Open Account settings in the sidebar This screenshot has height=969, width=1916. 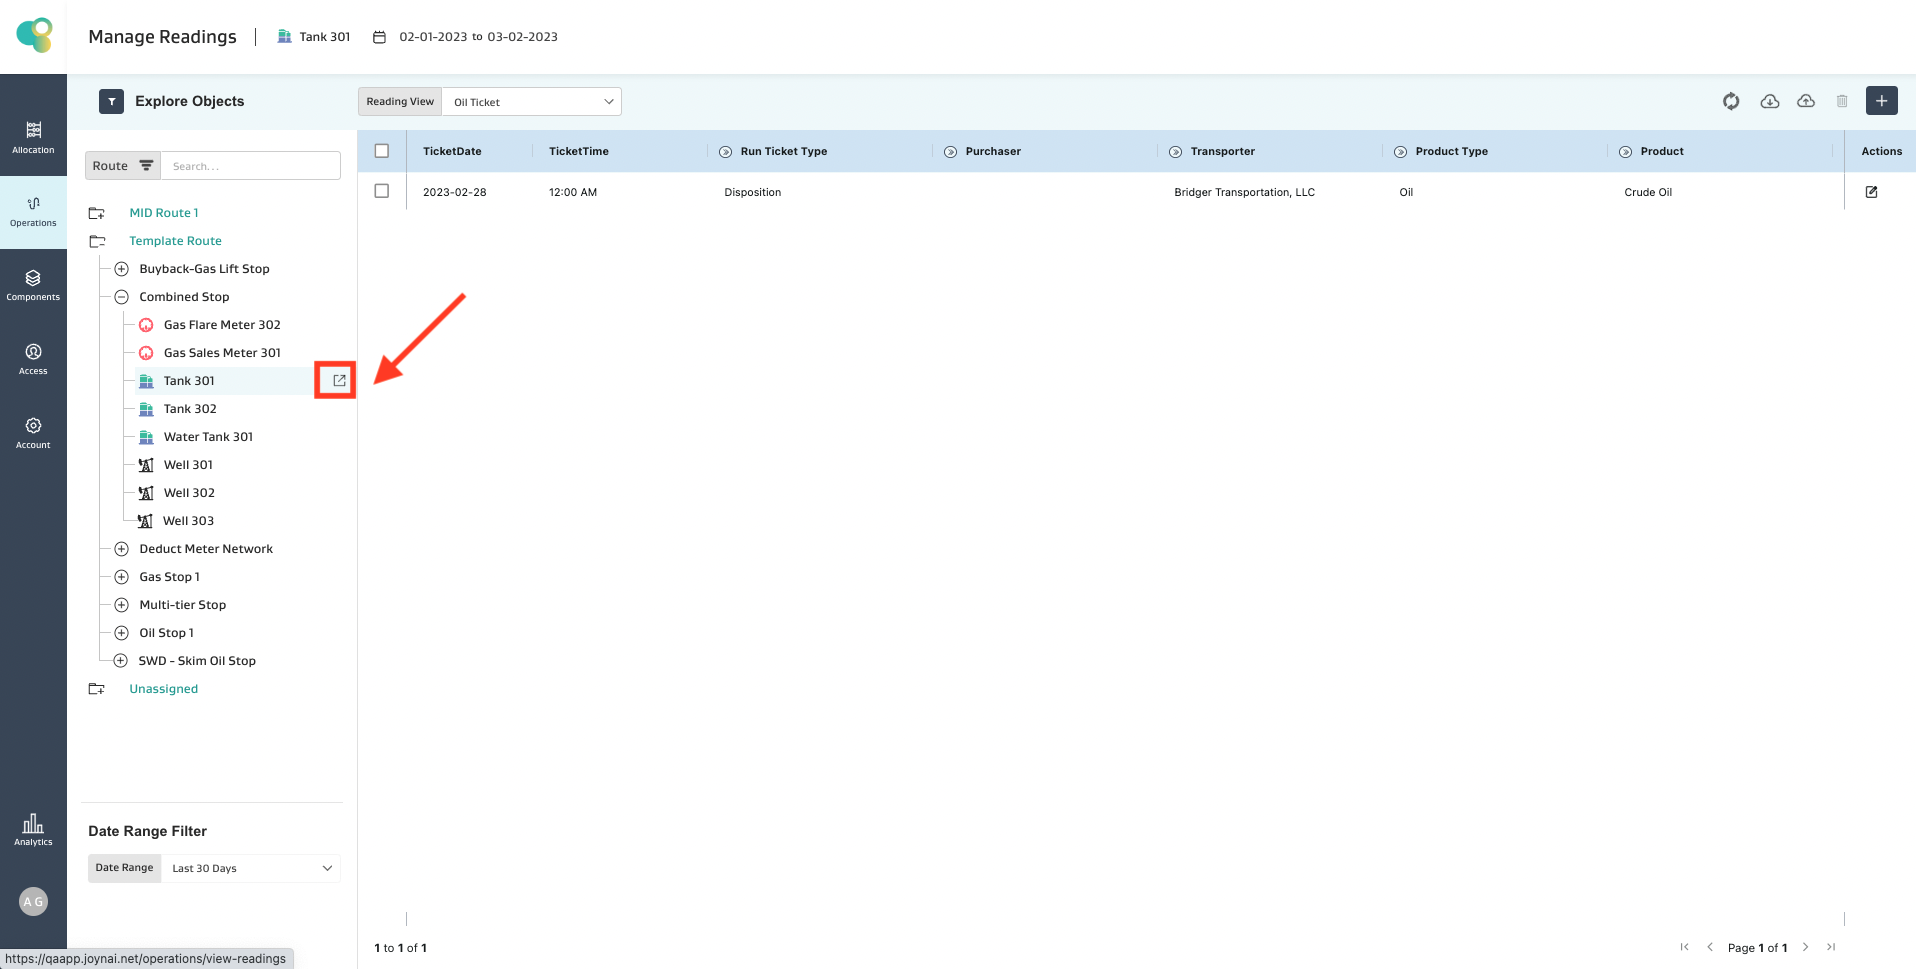pyautogui.click(x=33, y=433)
